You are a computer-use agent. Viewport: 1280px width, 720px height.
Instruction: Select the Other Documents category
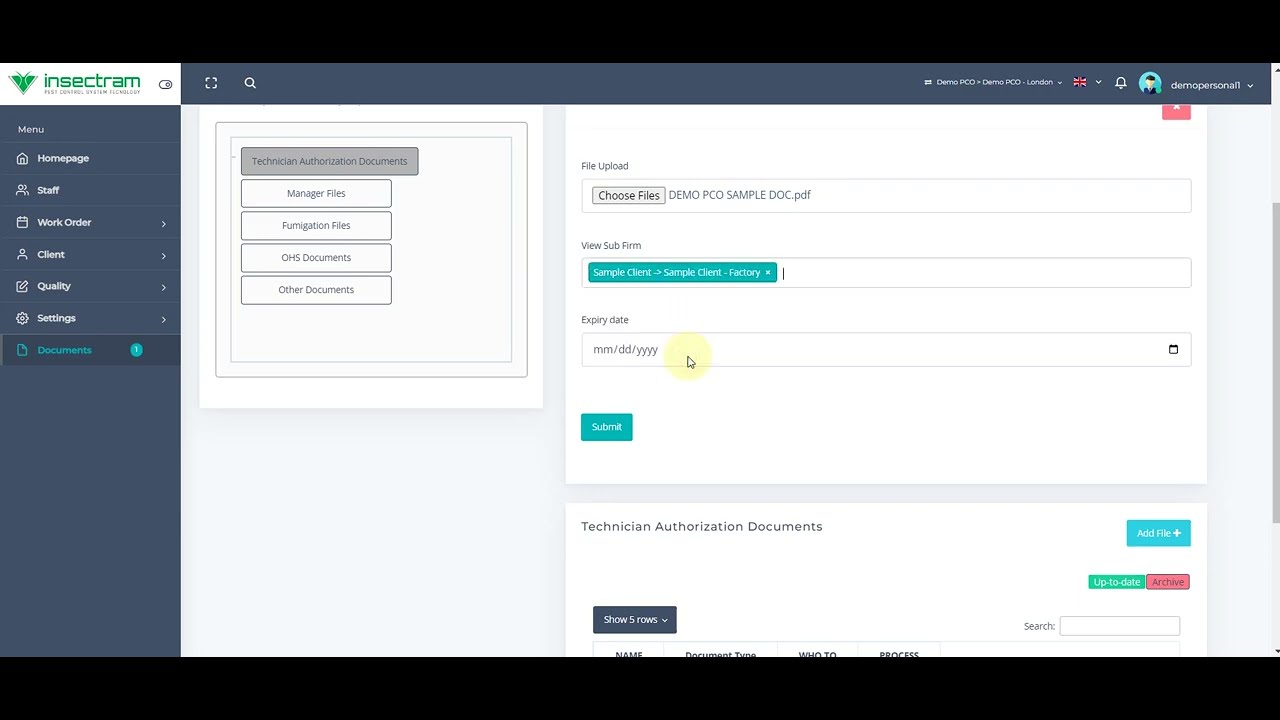316,289
